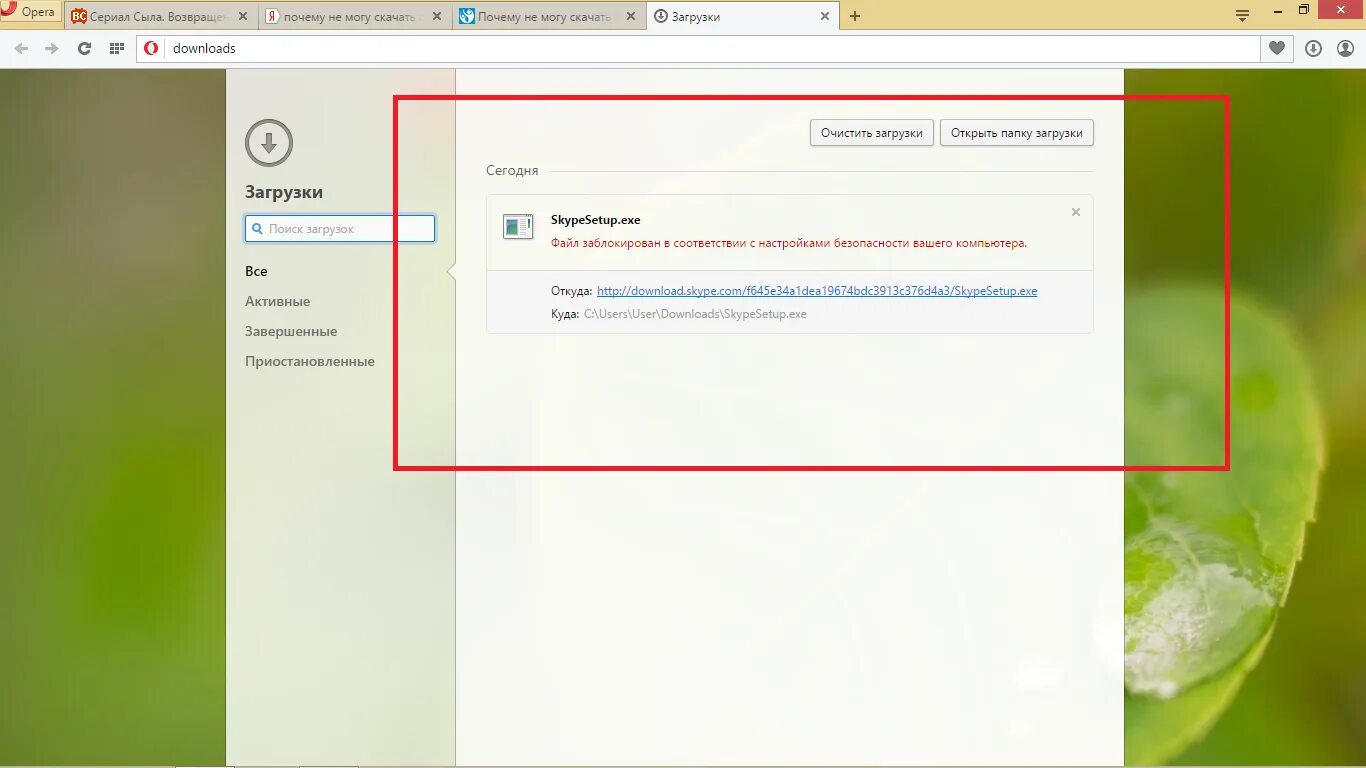Image resolution: width=1366 pixels, height=768 pixels.
Task: Click the SkypeSetup.exe file icon
Action: [518, 227]
